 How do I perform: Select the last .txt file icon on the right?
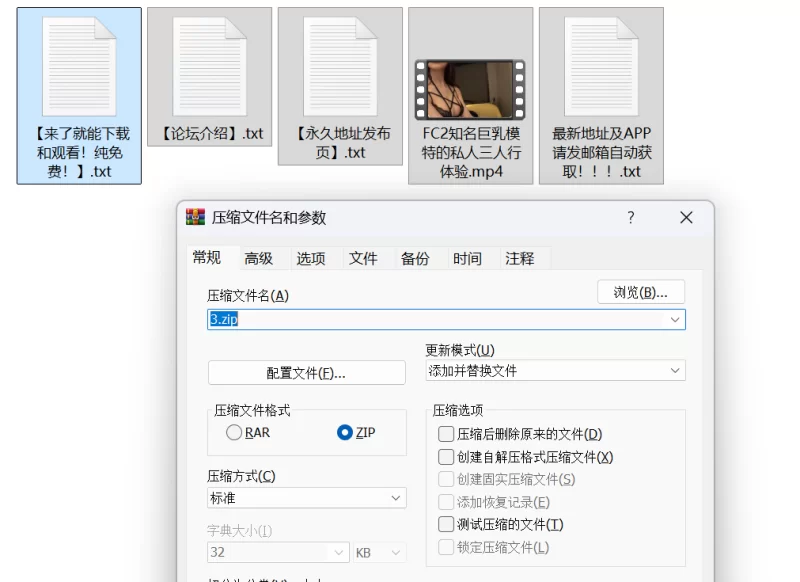coord(601,66)
